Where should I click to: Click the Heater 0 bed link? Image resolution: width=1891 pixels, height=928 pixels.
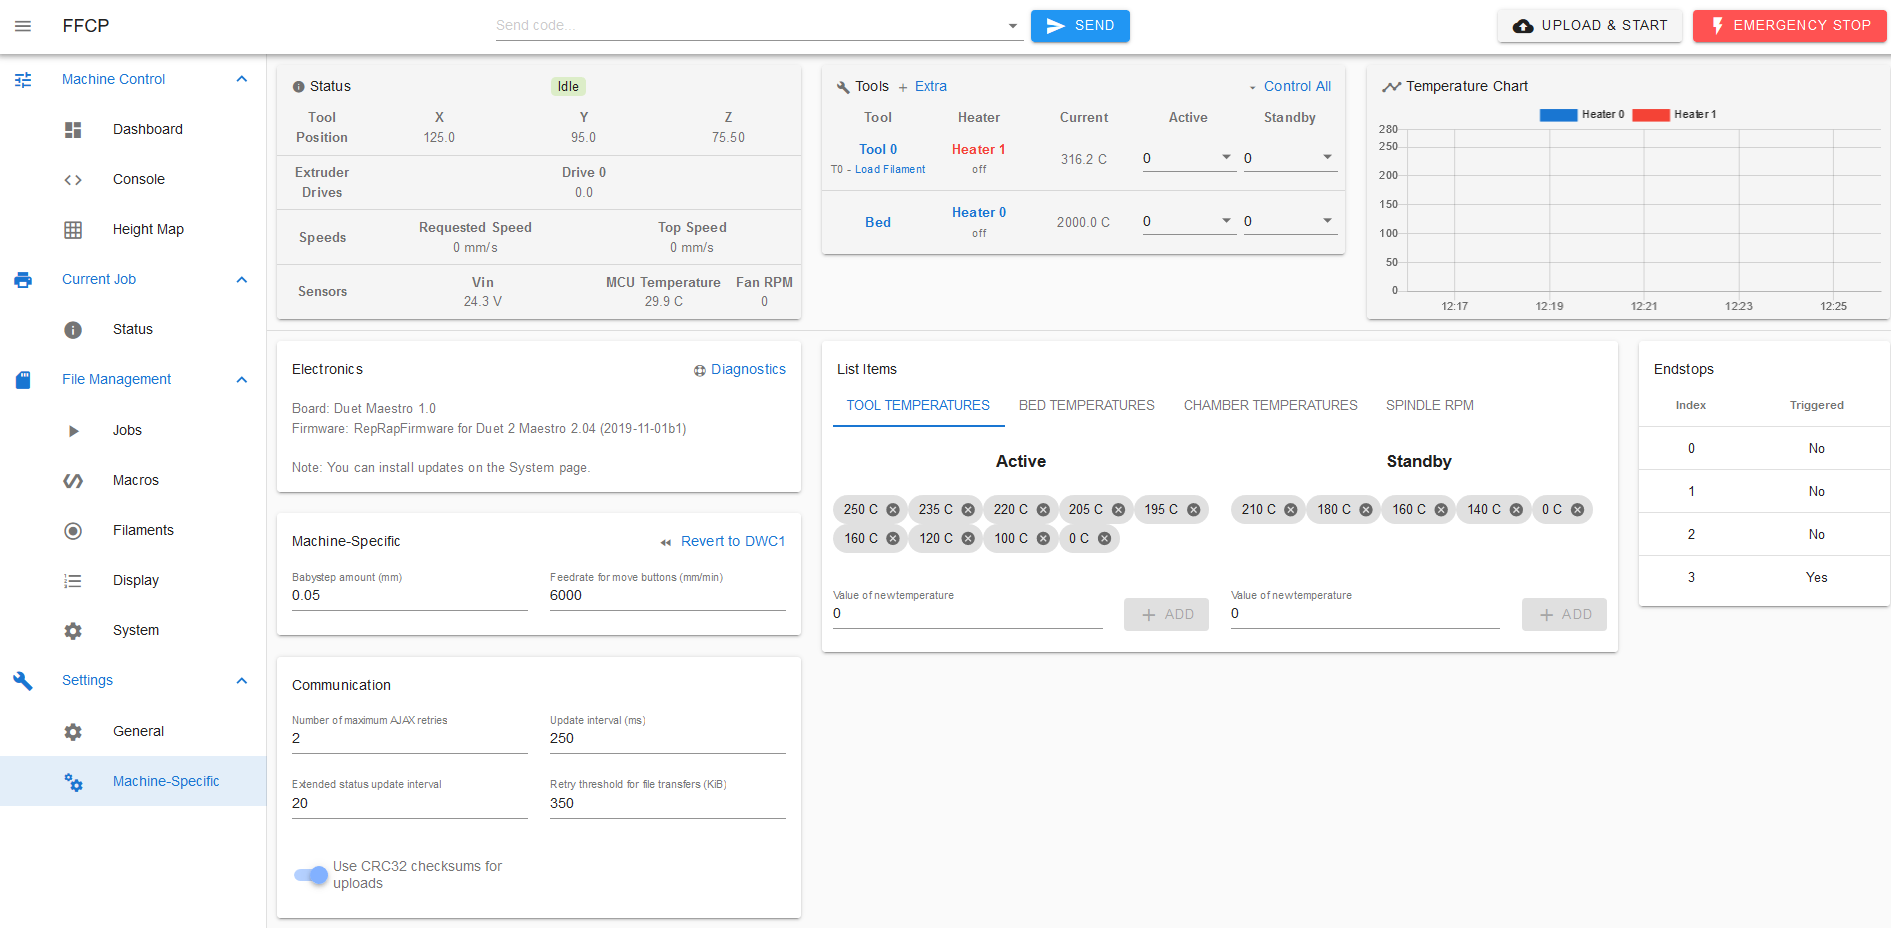coord(978,213)
